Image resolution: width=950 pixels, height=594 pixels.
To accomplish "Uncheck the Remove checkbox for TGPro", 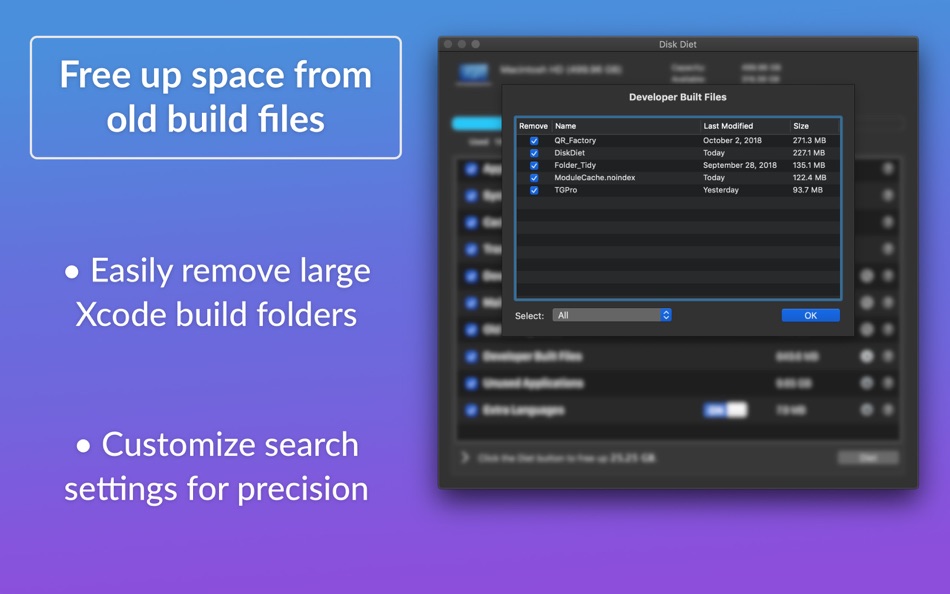I will click(x=534, y=190).
